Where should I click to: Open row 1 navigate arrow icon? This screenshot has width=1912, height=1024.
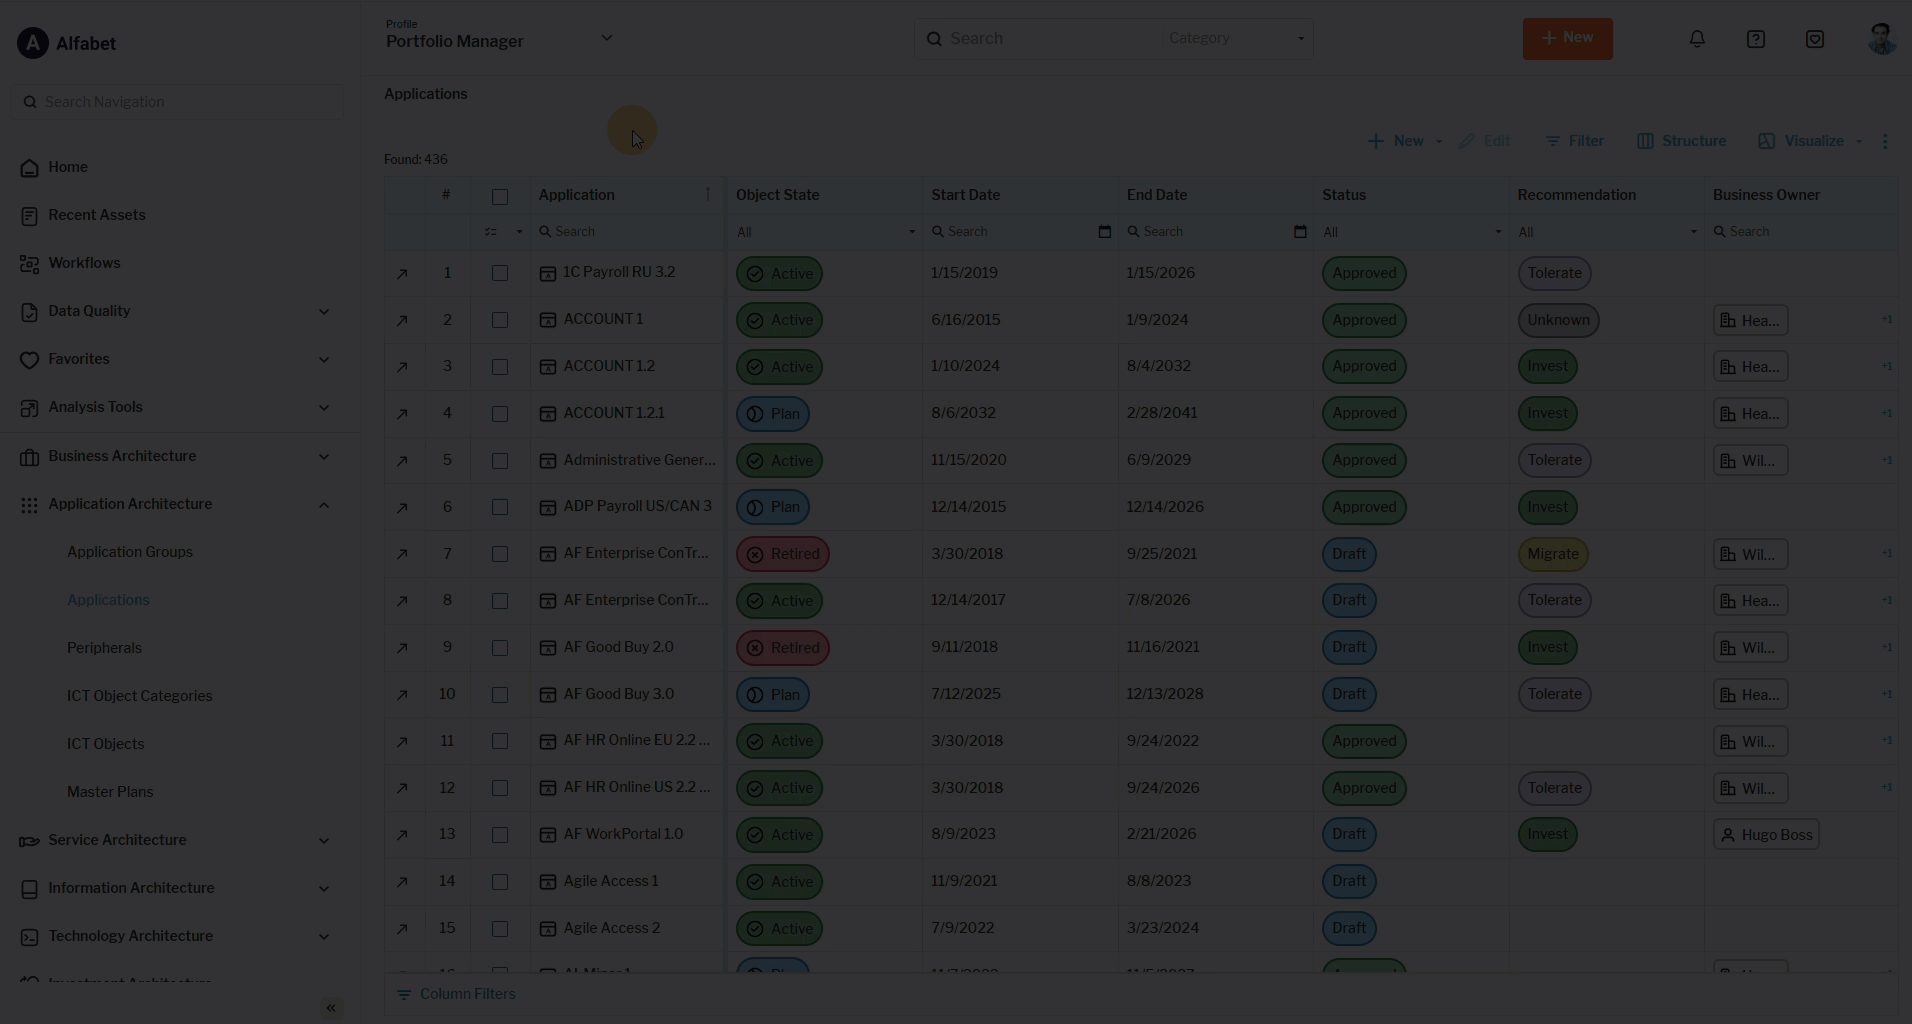tap(402, 274)
